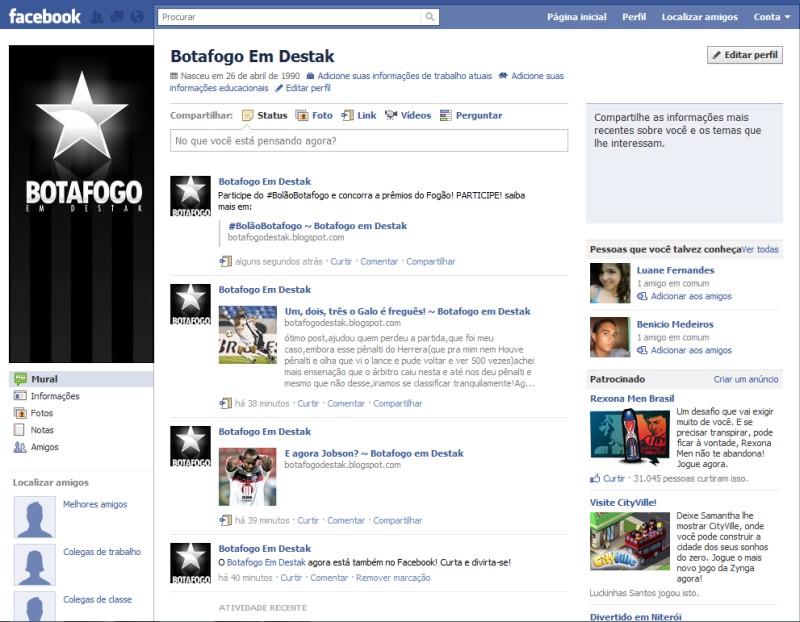Open "Um, dois, três o Galo é freguês!" link

coord(407,311)
